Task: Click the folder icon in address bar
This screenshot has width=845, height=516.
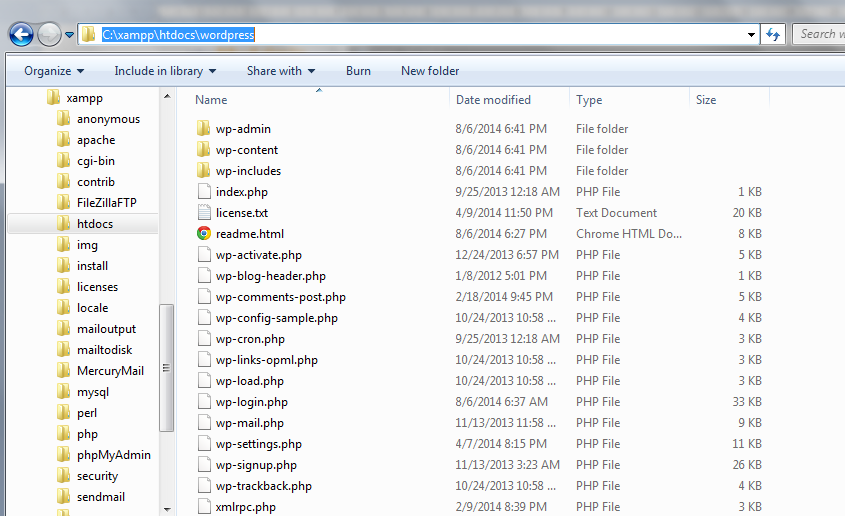Action: pos(88,34)
